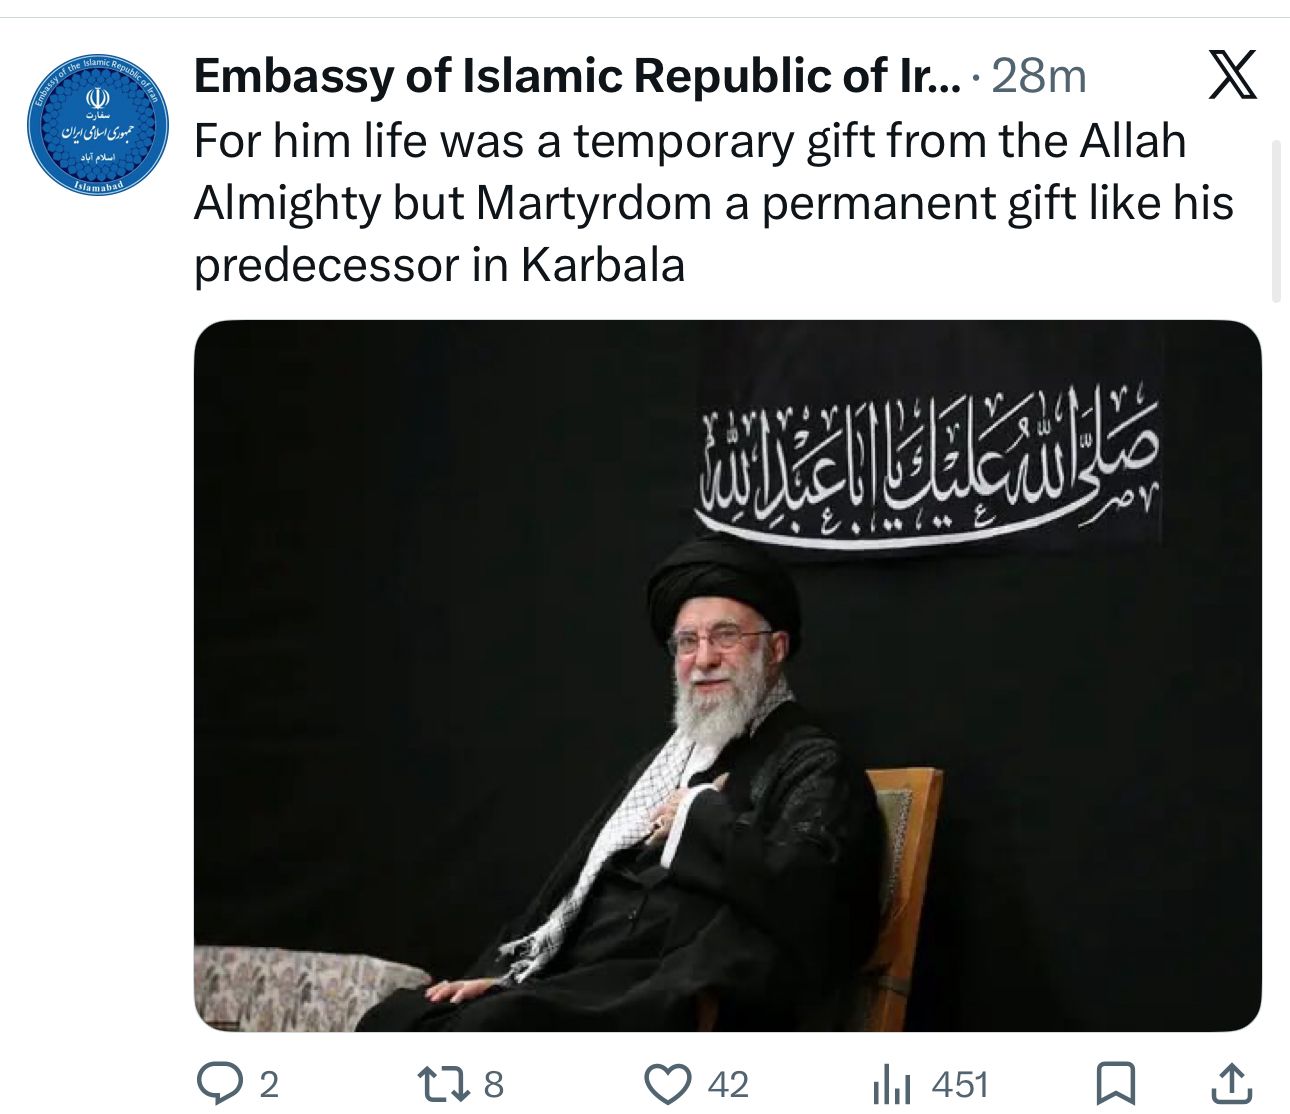Open the embassy's round blue profile avatar
This screenshot has height=1114, width=1290.
click(95, 124)
